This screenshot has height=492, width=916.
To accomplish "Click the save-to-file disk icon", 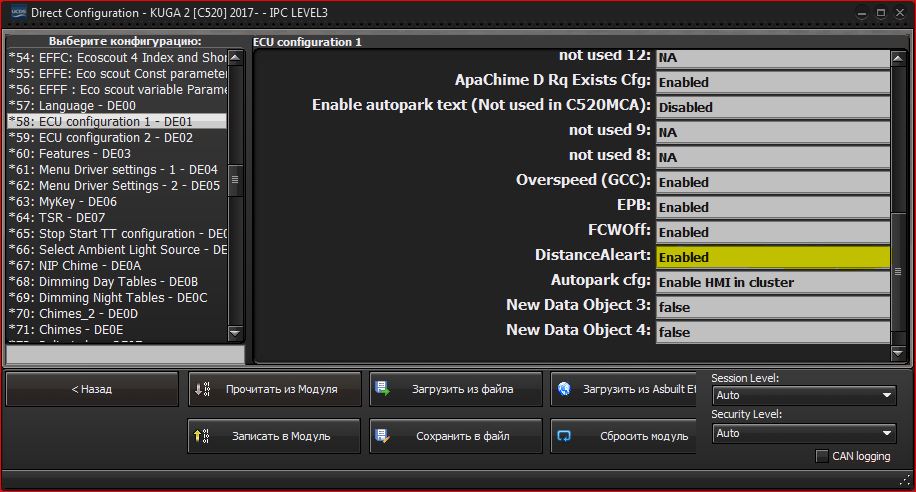I will [x=383, y=436].
